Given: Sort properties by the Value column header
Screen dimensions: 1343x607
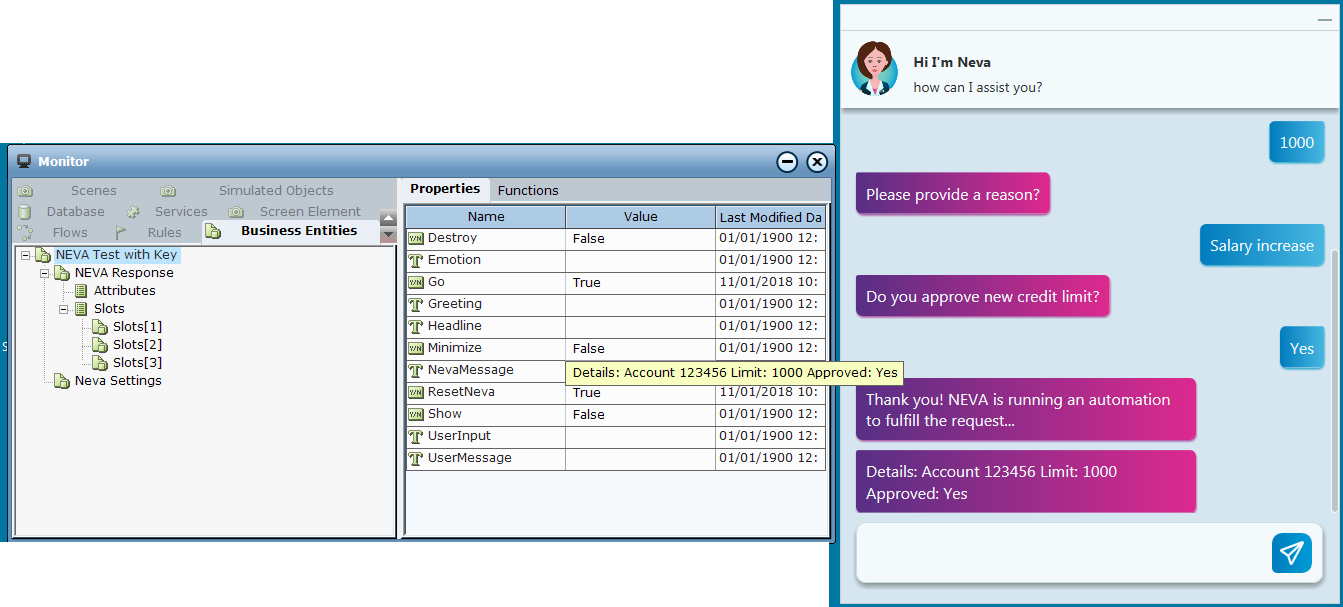Looking at the screenshot, I should click(x=640, y=216).
